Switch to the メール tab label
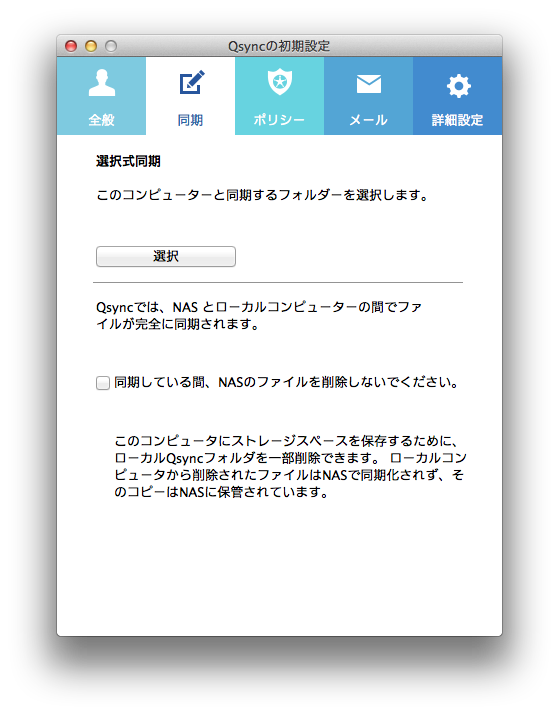The image size is (559, 715). [368, 120]
